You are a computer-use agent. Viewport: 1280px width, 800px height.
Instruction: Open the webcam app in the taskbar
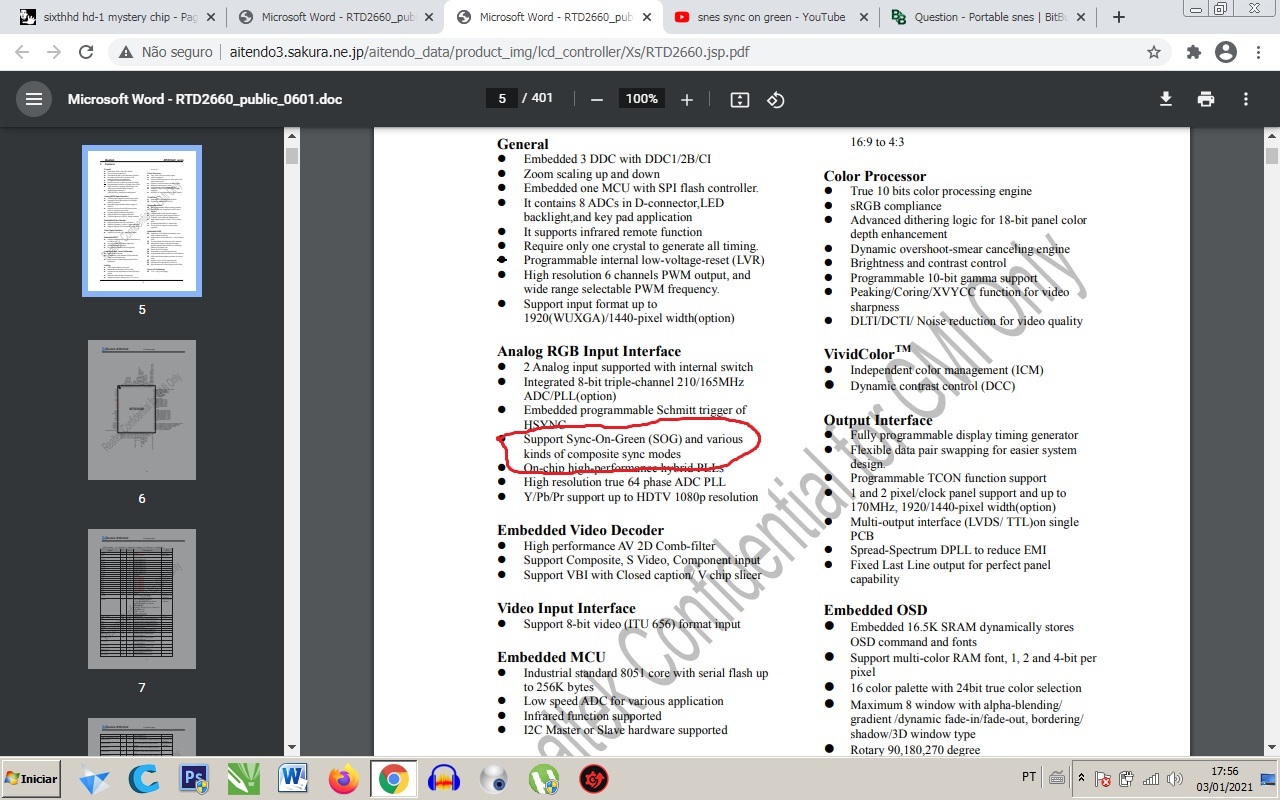493,779
